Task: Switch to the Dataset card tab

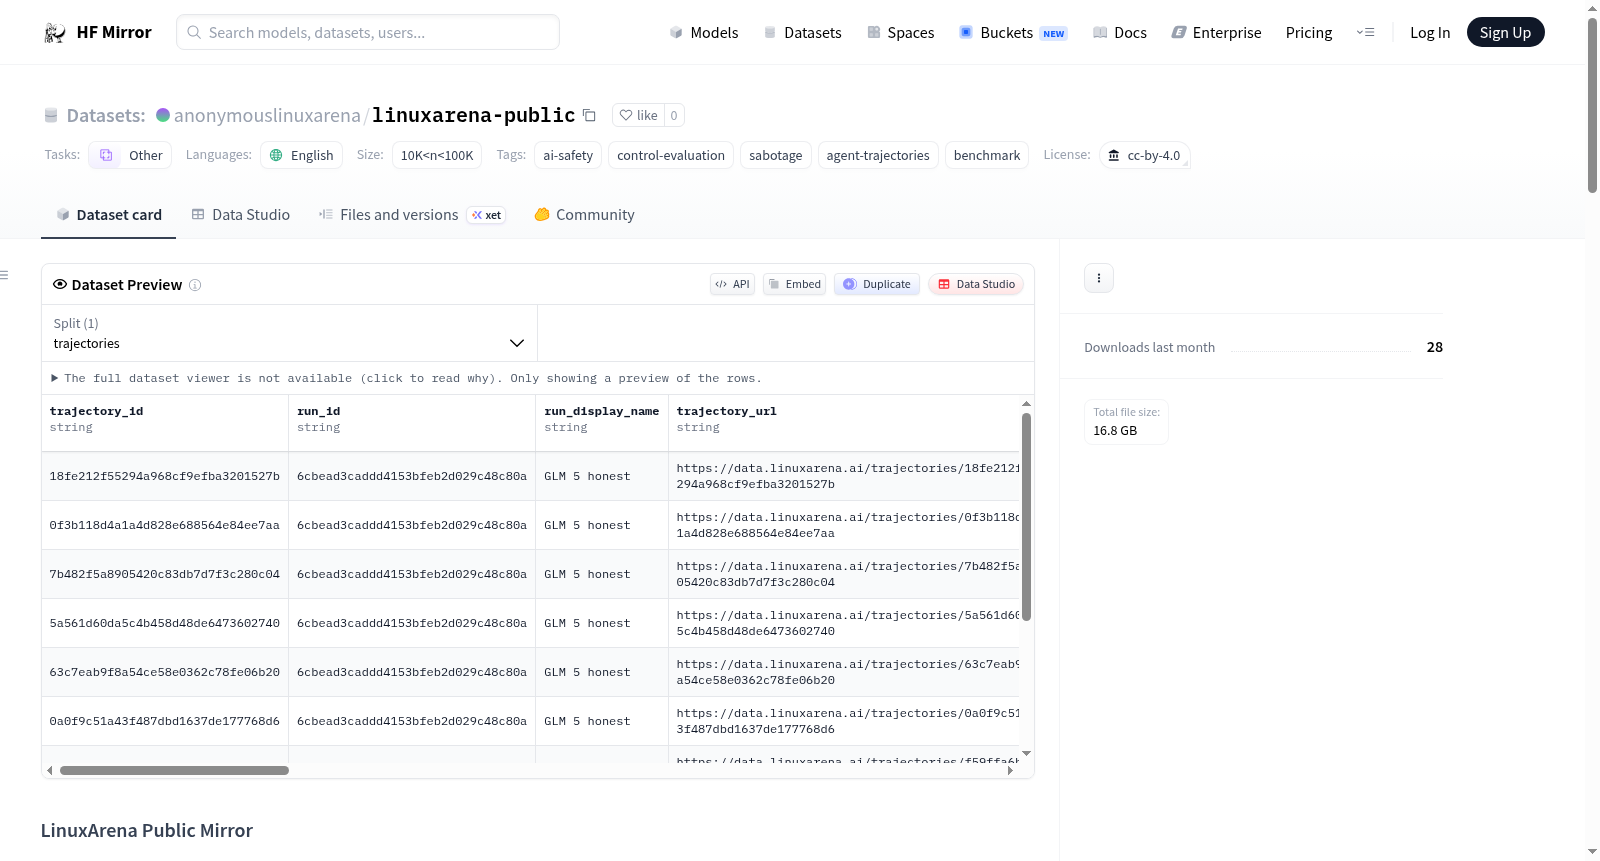Action: pyautogui.click(x=108, y=215)
